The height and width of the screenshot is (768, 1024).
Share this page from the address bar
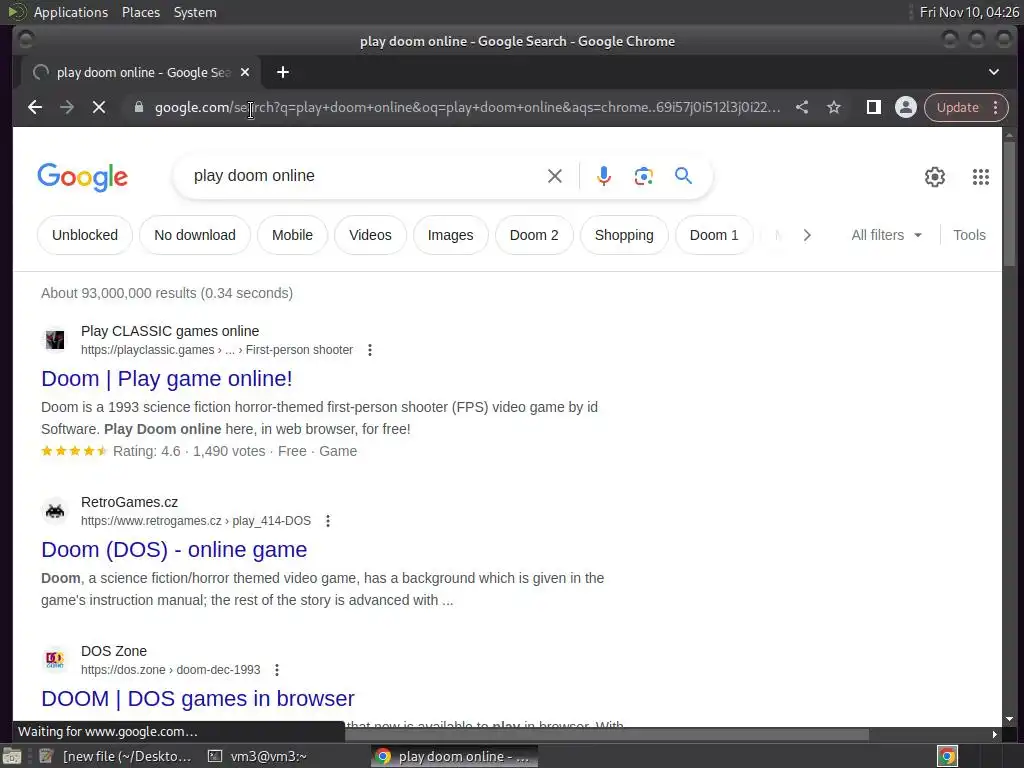tap(802, 107)
